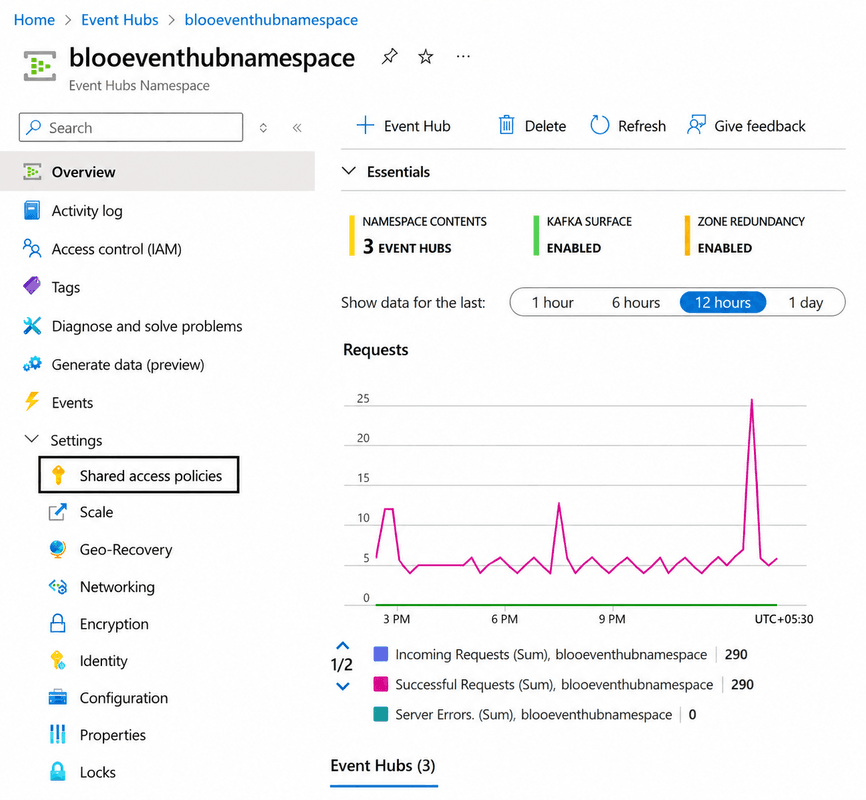The width and height of the screenshot is (866, 800).
Task: Click the Configuration toolbox icon
Action: click(58, 697)
